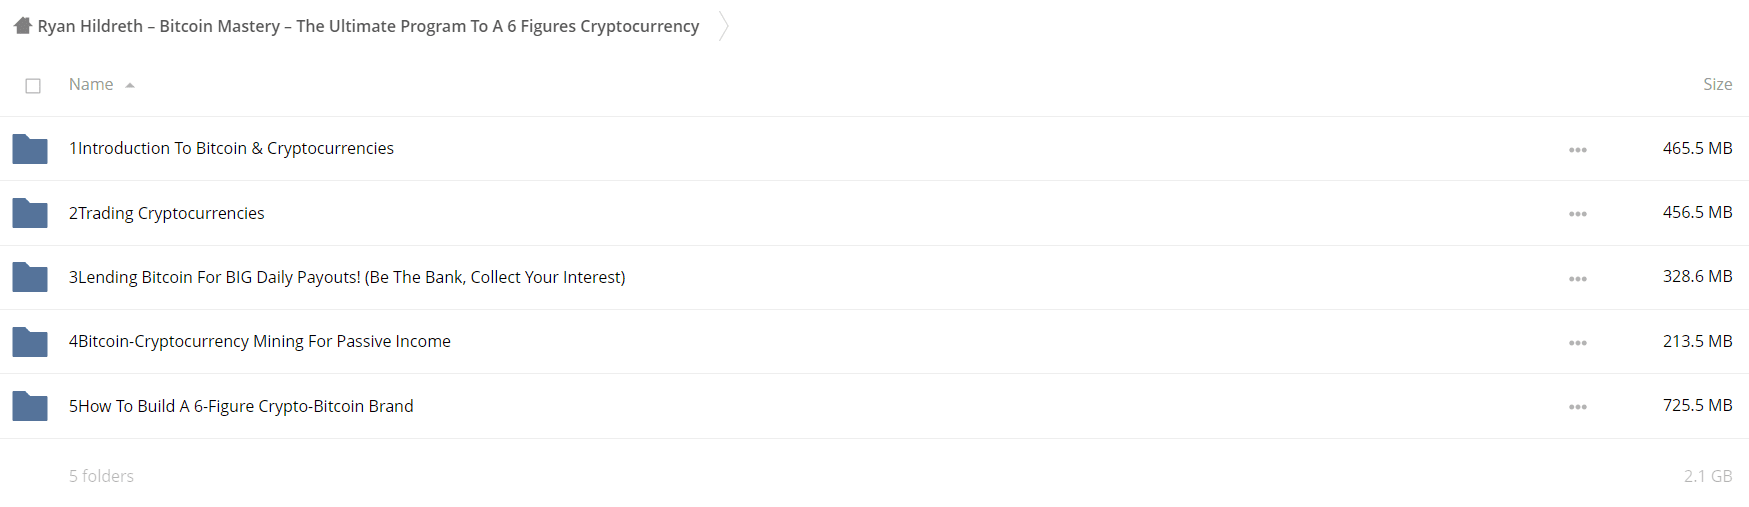Toggle the Name sort direction arrow
The image size is (1749, 507).
pos(130,86)
